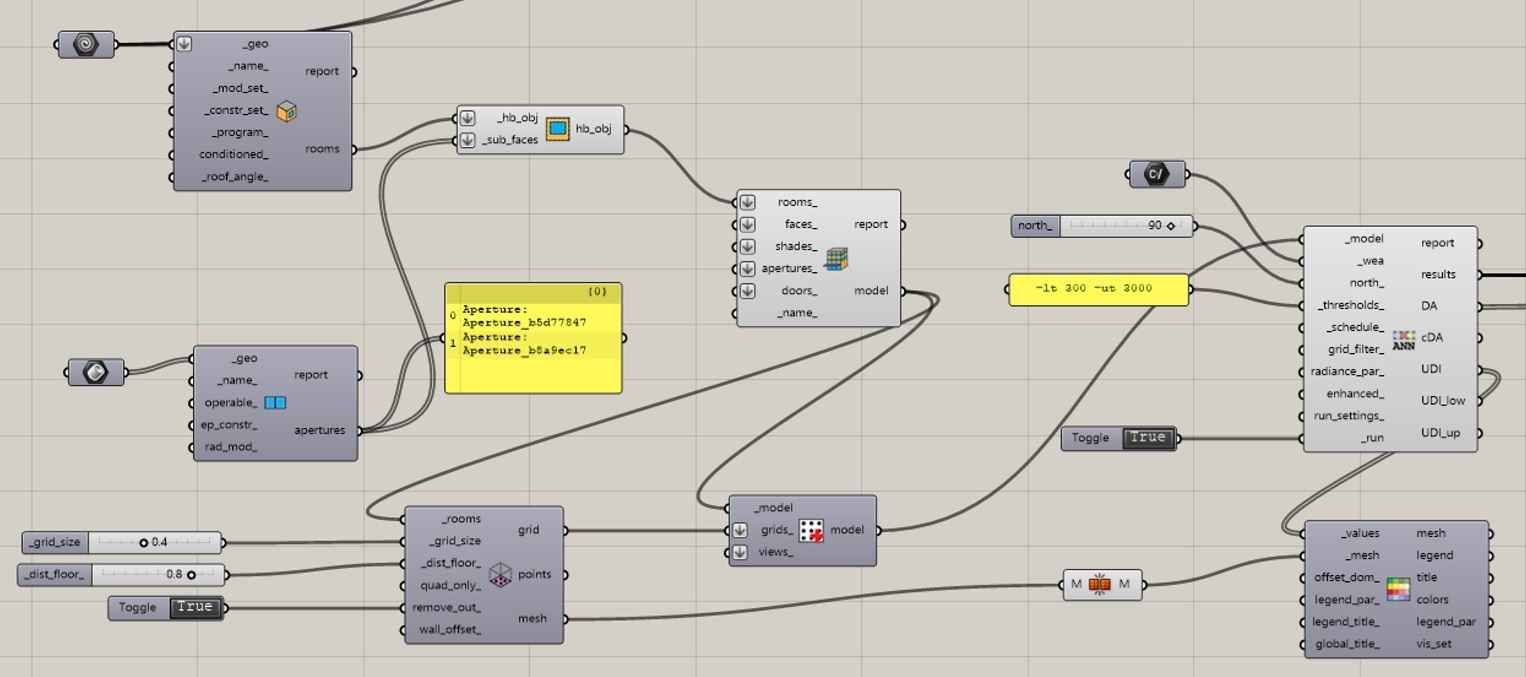Click the apertures output label
The height and width of the screenshot is (677, 1526).
coord(320,430)
